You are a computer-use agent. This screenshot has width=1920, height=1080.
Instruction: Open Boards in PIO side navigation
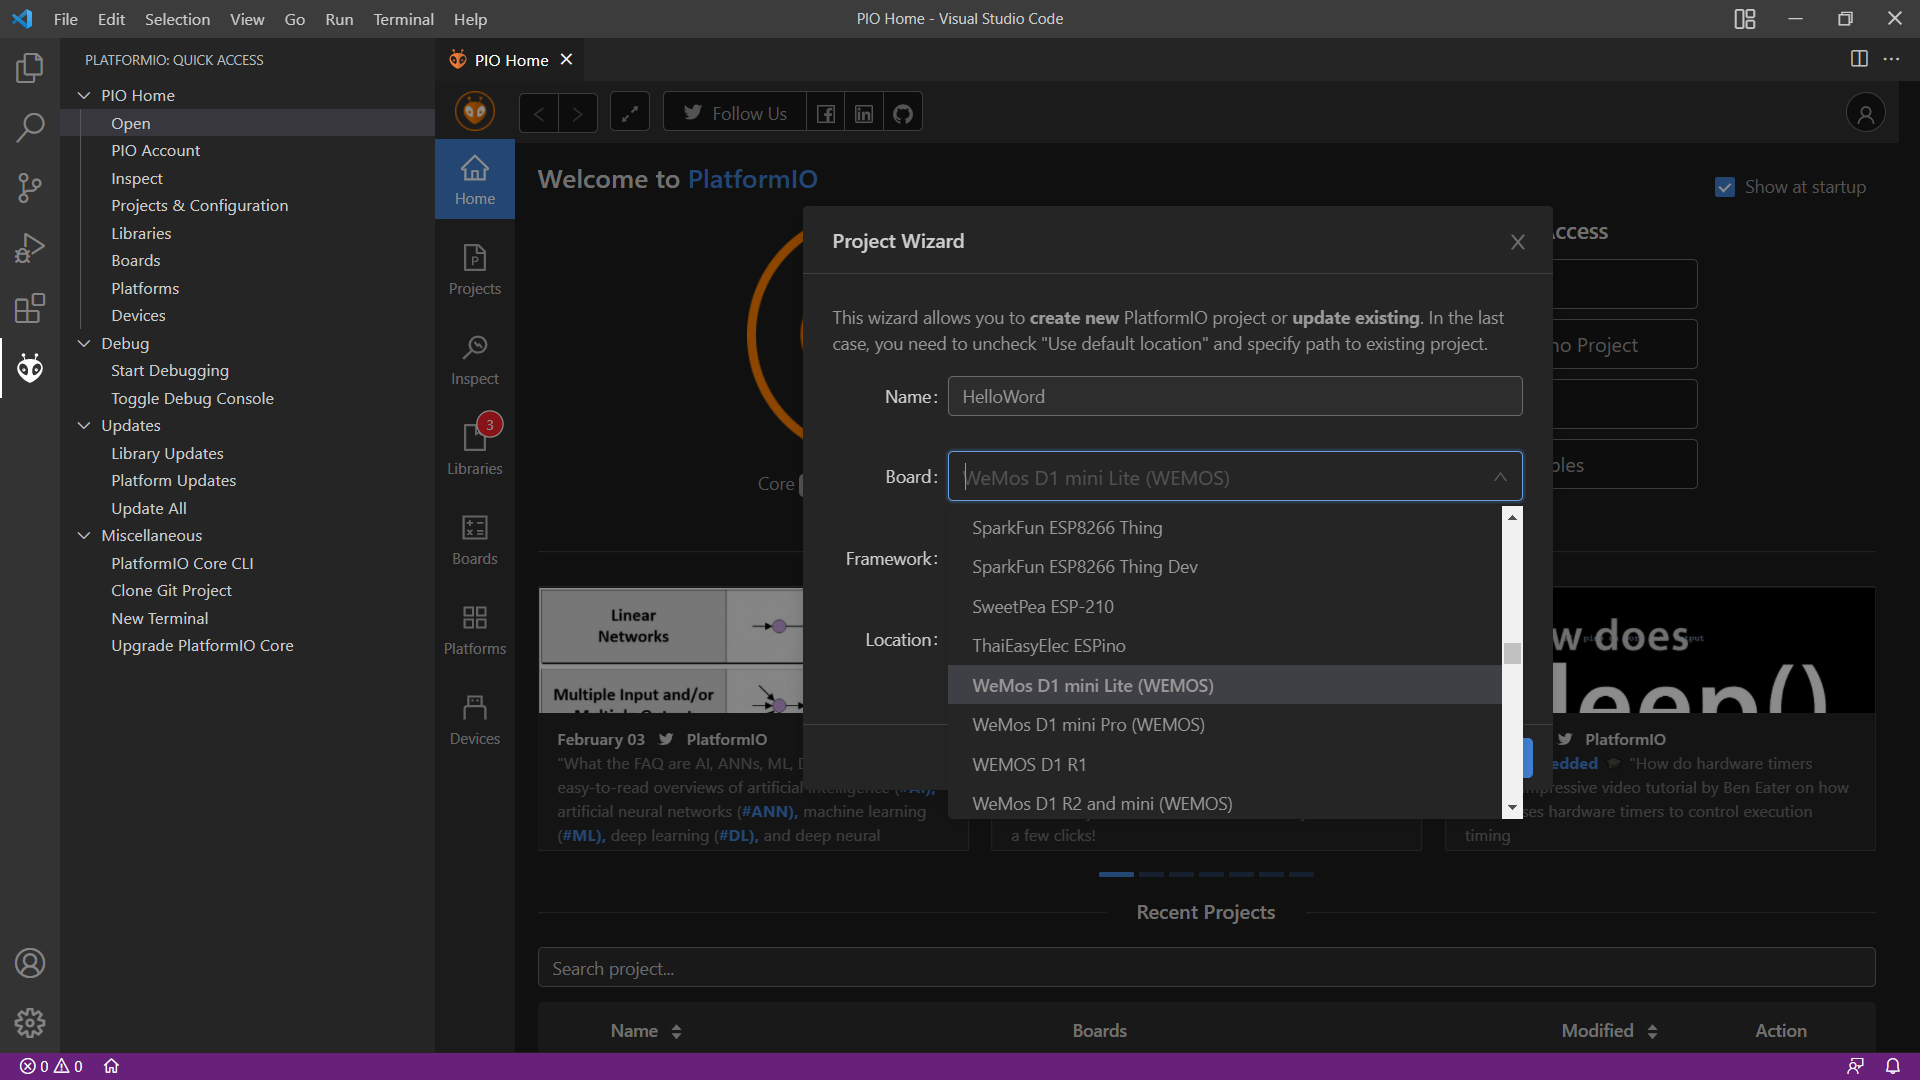[475, 539]
